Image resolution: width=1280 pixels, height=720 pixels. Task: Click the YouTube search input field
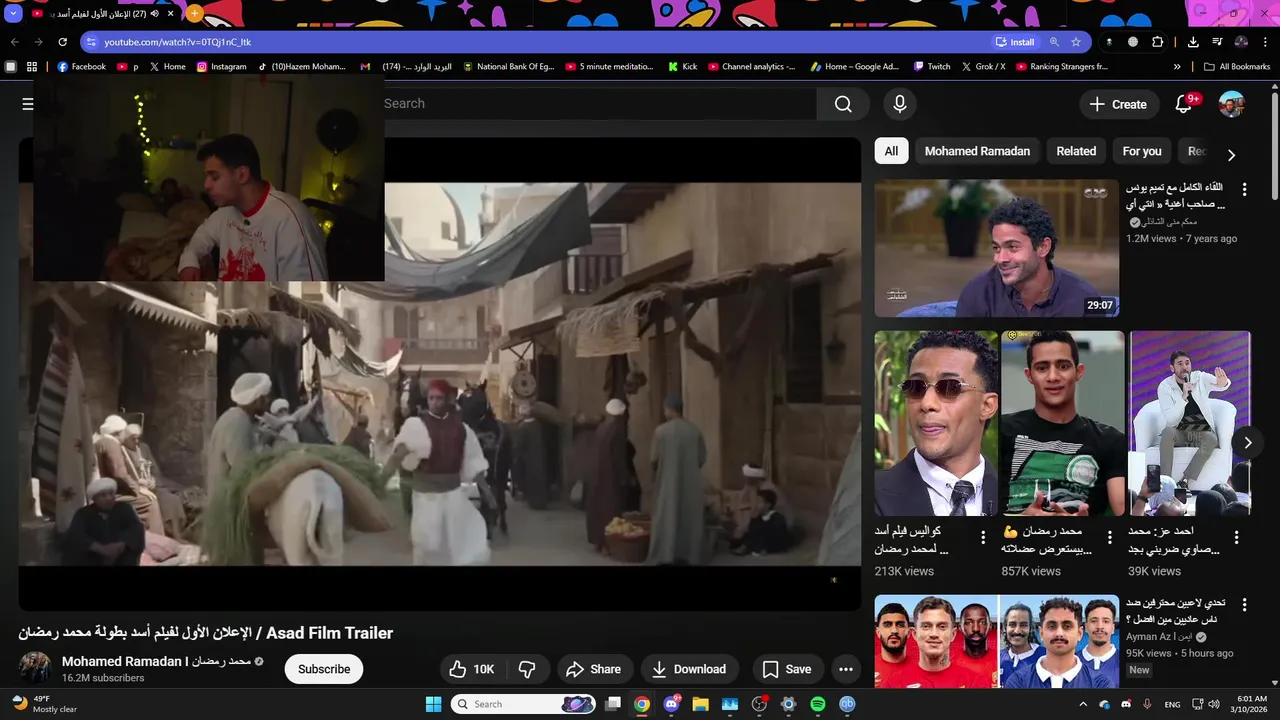click(x=600, y=104)
